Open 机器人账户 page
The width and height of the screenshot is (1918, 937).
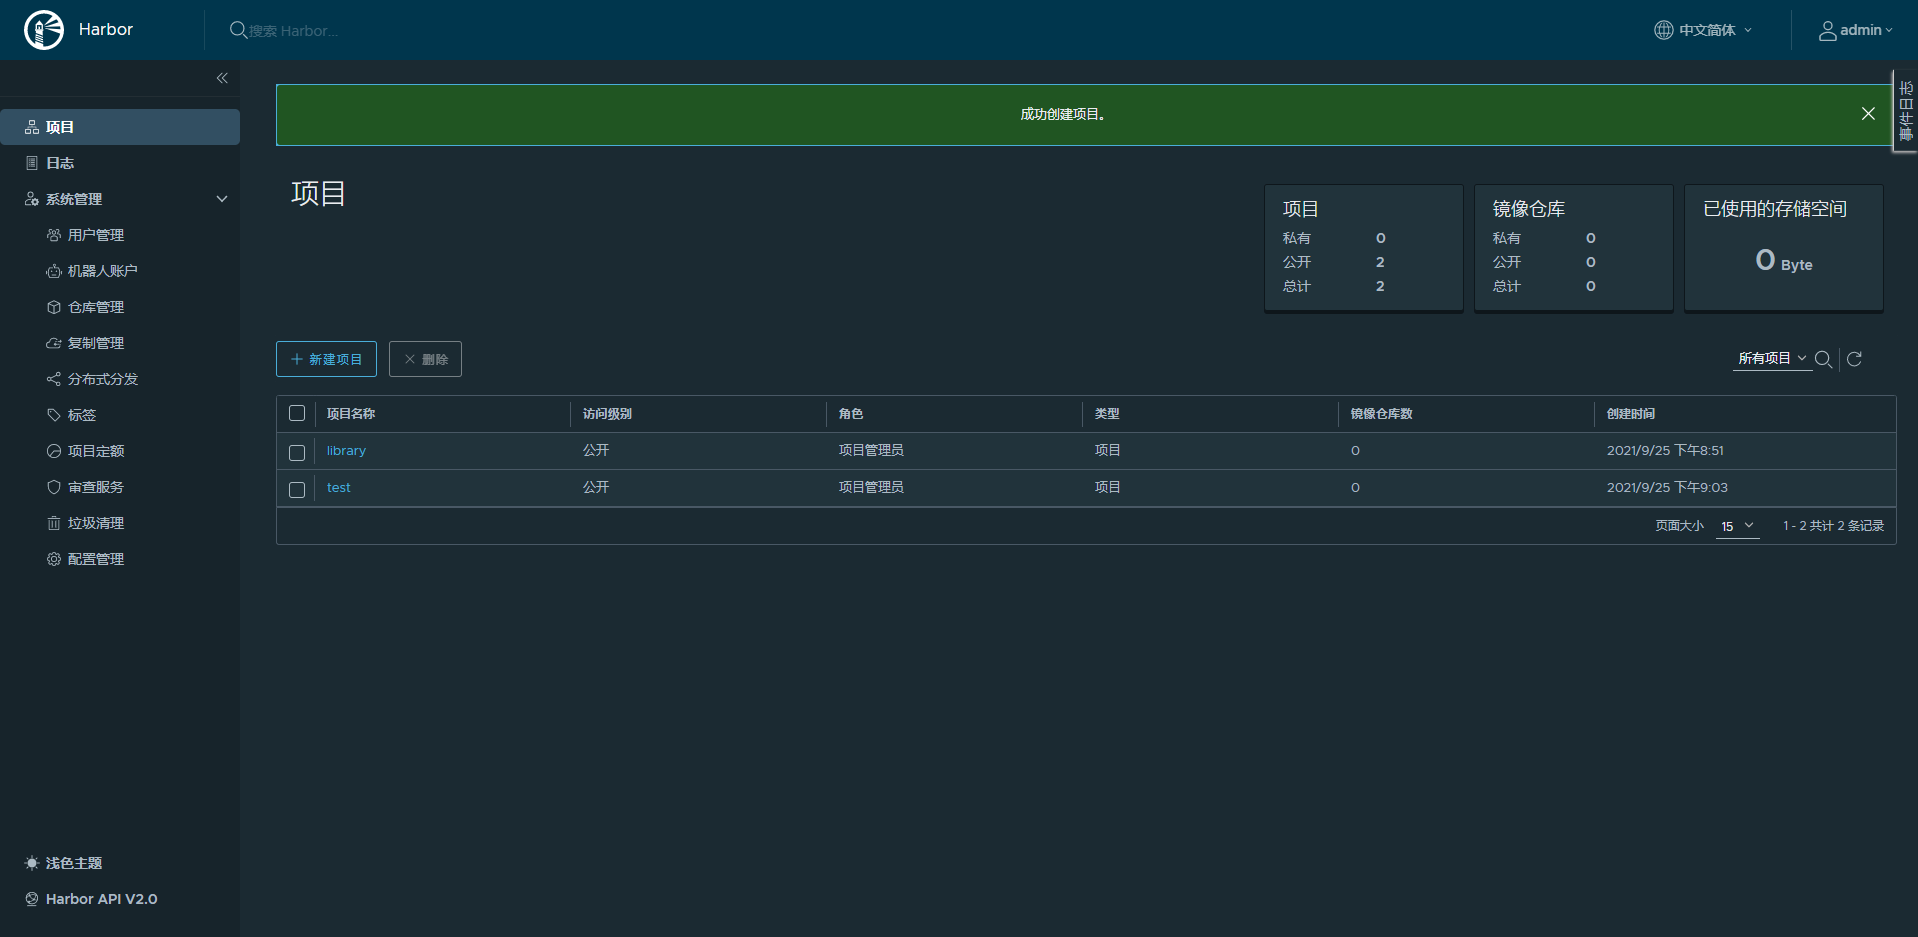tap(102, 271)
